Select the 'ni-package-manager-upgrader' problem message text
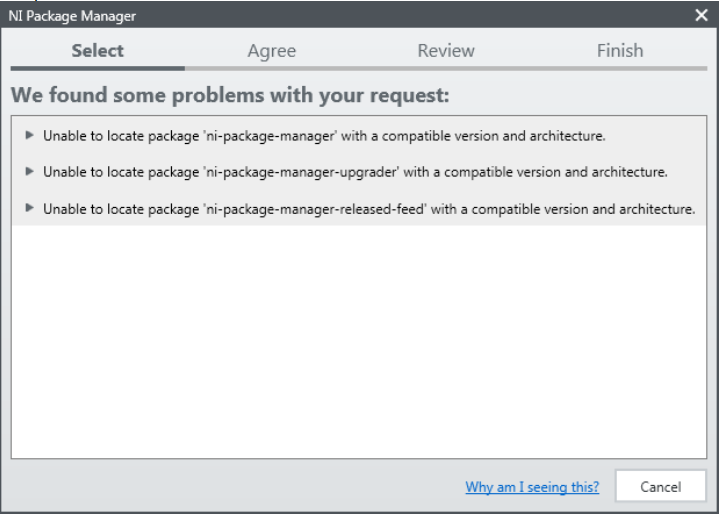 [x=355, y=172]
